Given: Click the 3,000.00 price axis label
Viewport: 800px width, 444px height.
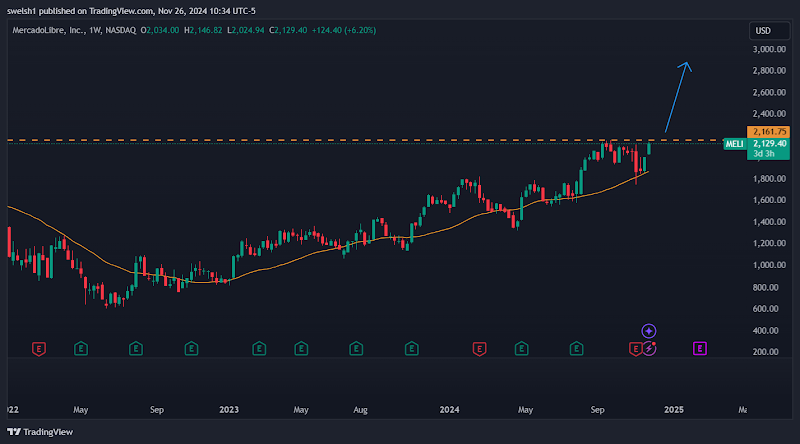Looking at the screenshot, I should (769, 49).
